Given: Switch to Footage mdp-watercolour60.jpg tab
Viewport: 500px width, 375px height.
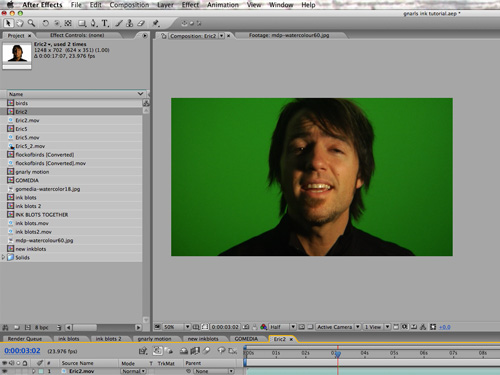Looking at the screenshot, I should pyautogui.click(x=289, y=35).
